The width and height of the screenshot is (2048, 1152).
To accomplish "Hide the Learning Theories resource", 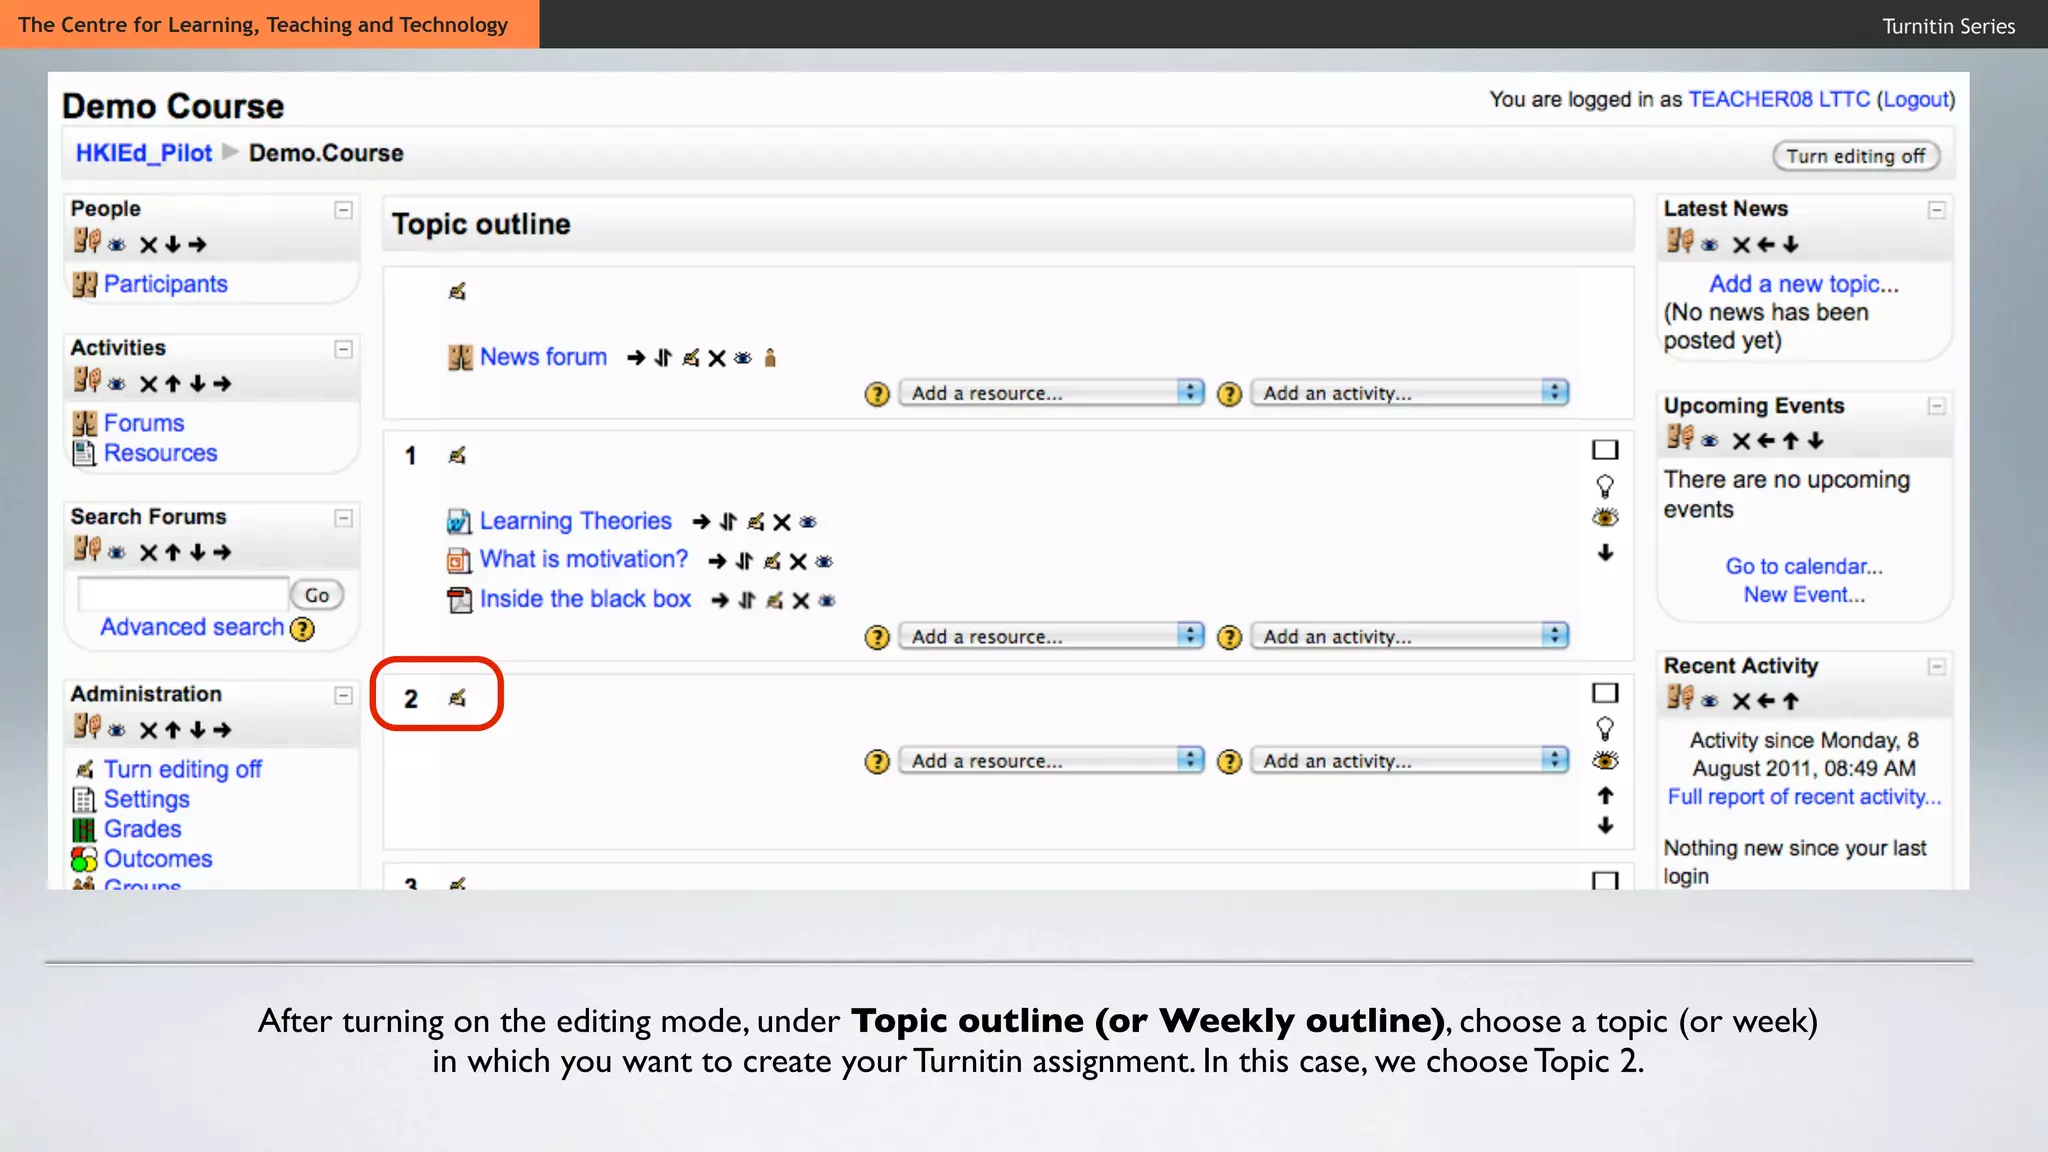I will (x=808, y=522).
